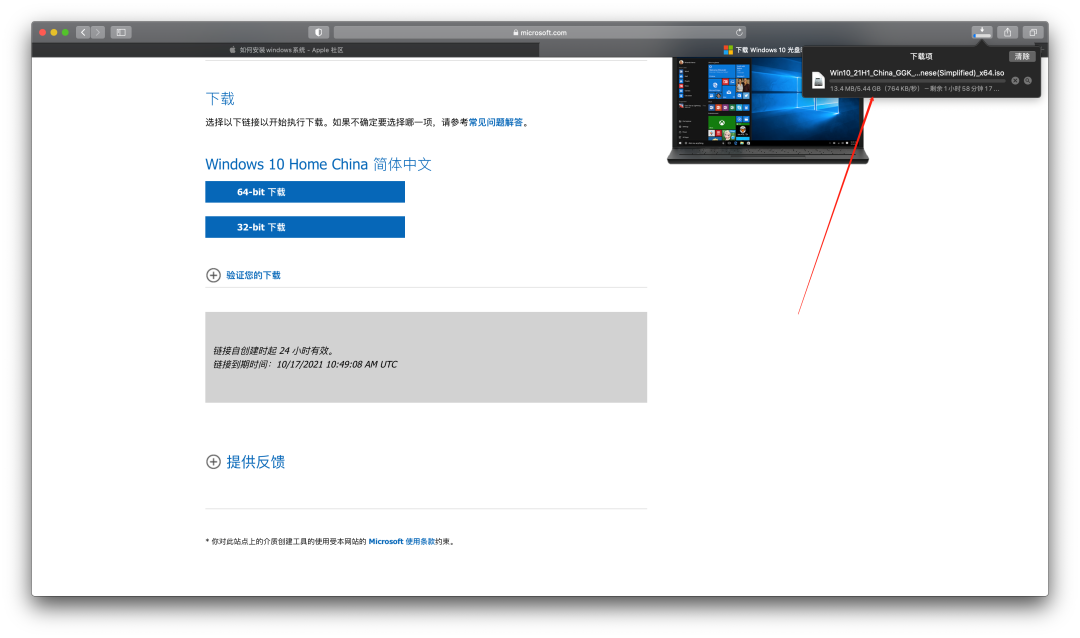The image size is (1080, 638).
Task: Reload the page with refresh icon
Action: (739, 32)
